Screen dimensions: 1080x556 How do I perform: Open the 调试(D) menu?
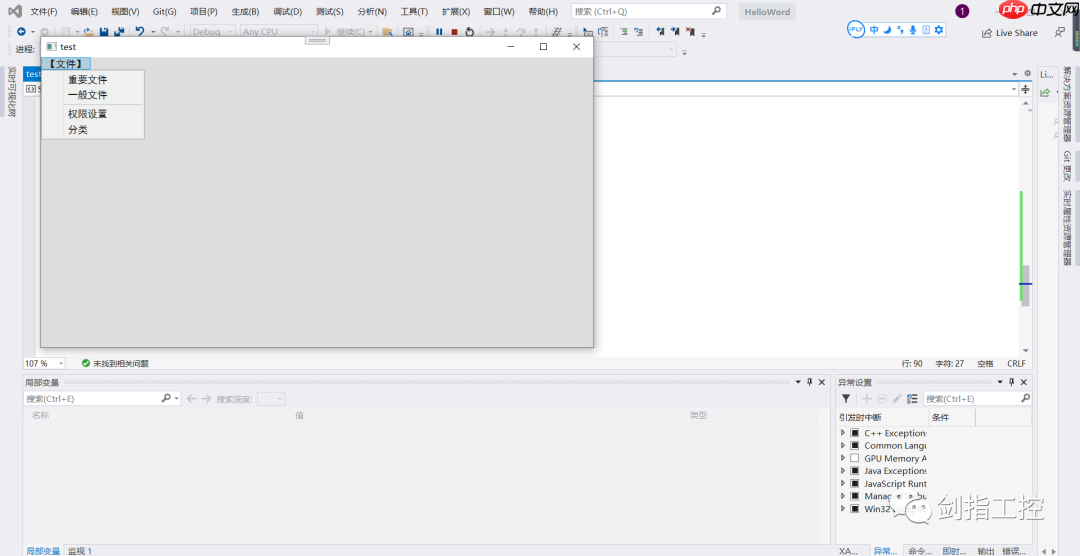pos(287,12)
